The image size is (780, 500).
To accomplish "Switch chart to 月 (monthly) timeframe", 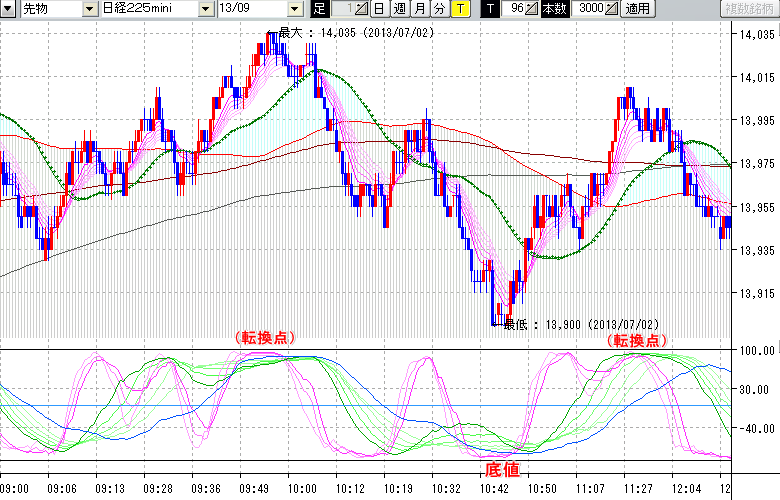I will 419,9.
